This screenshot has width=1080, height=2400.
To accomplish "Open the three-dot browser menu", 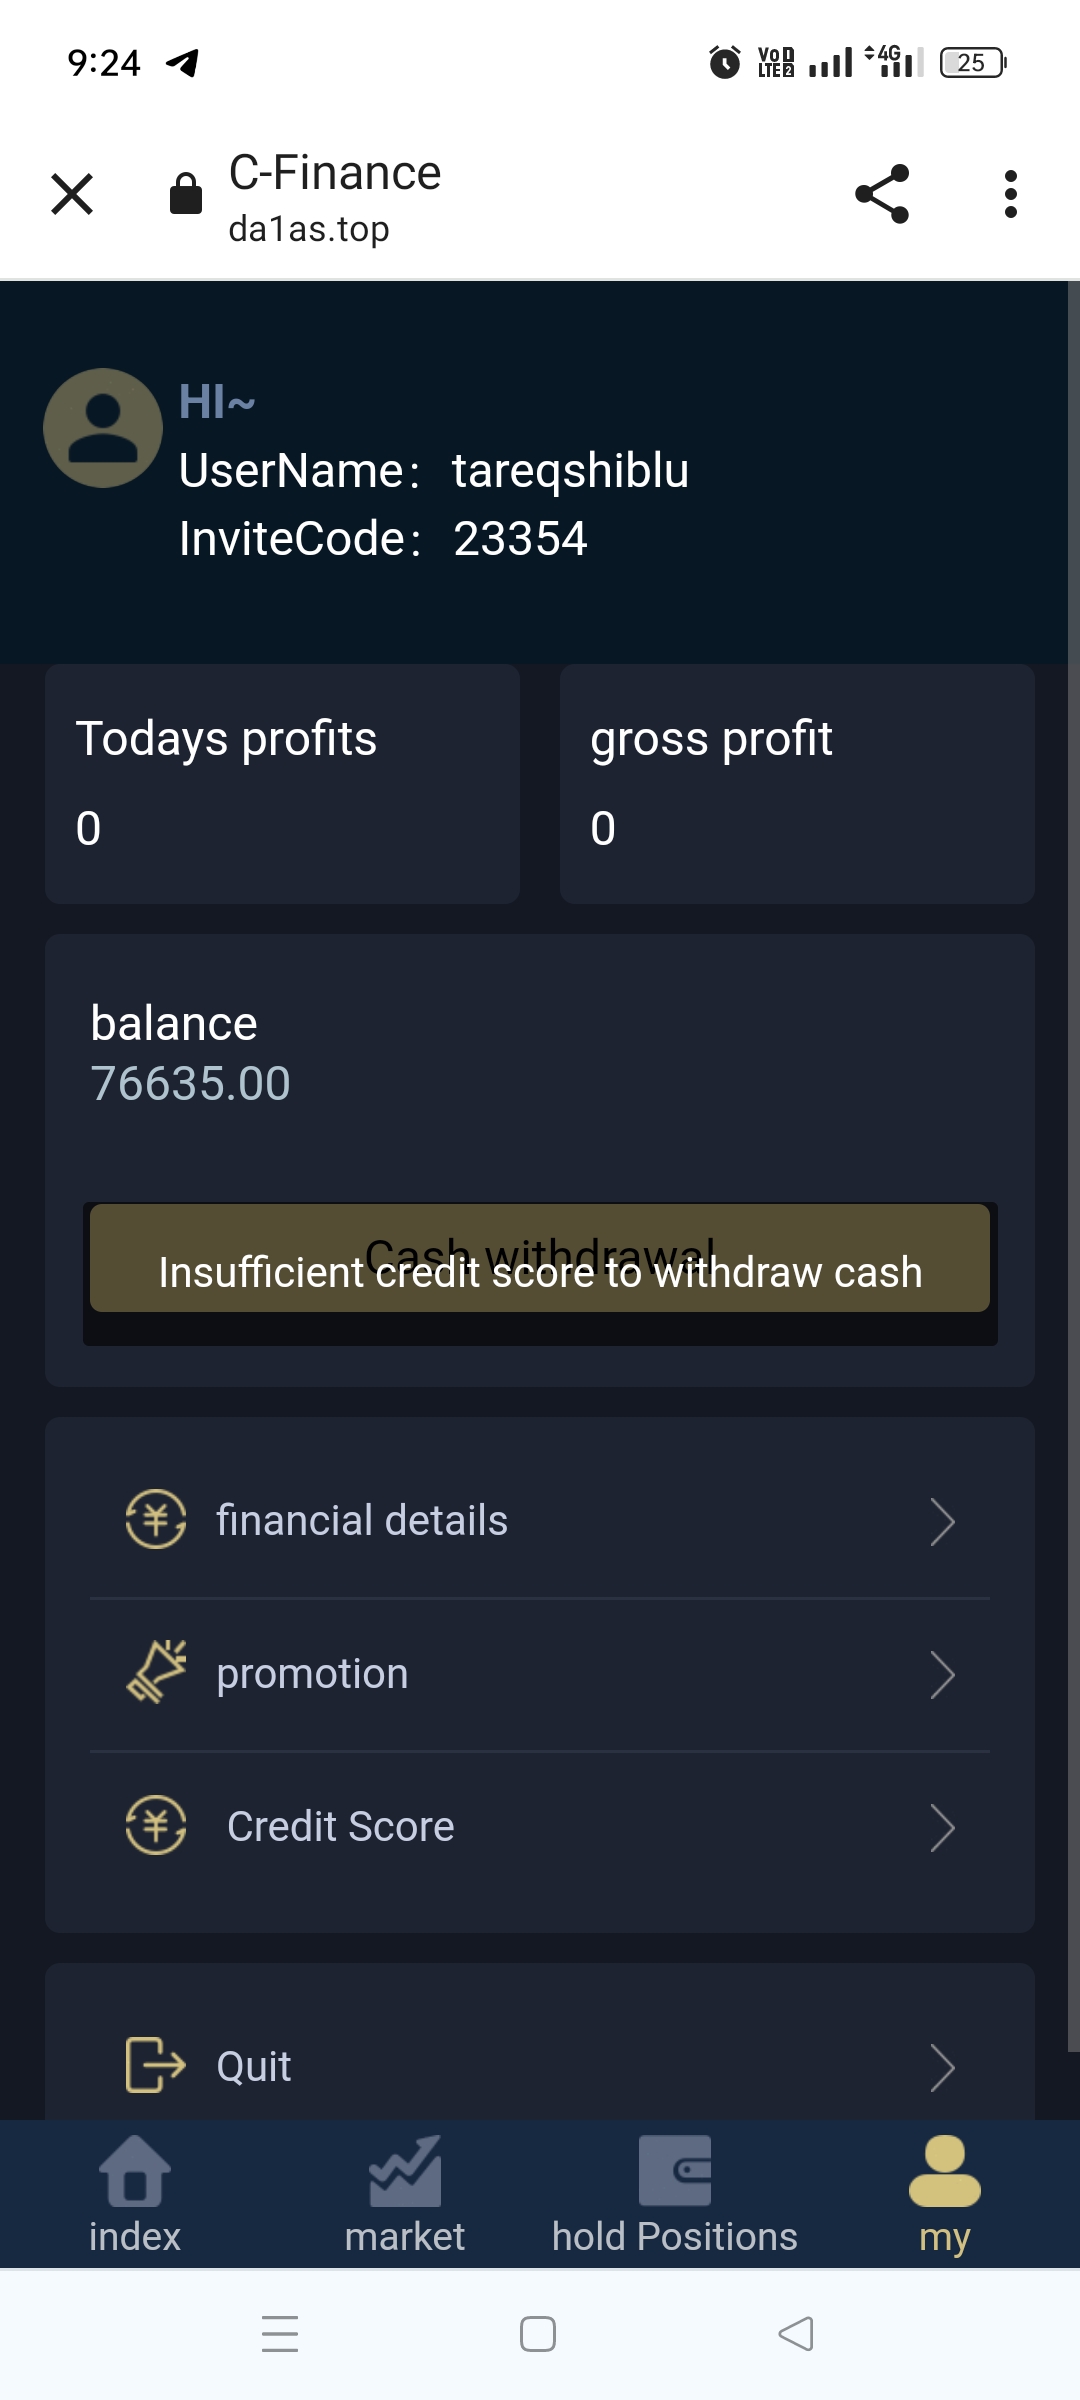I will coord(1010,194).
